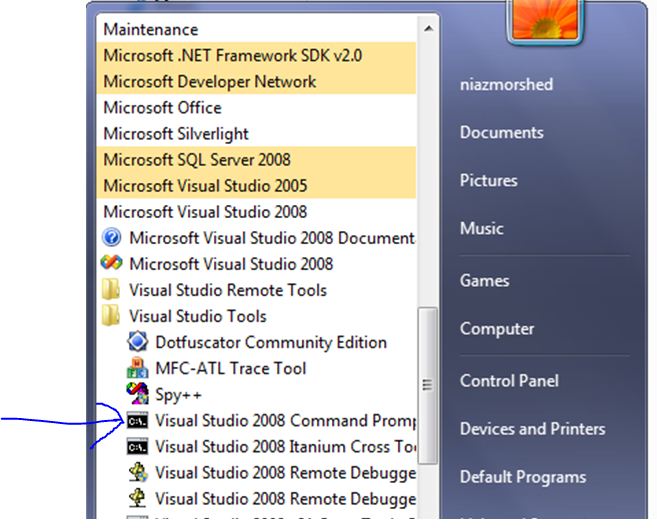Open the Music library
Screen dimensions: 657x528
tap(481, 228)
